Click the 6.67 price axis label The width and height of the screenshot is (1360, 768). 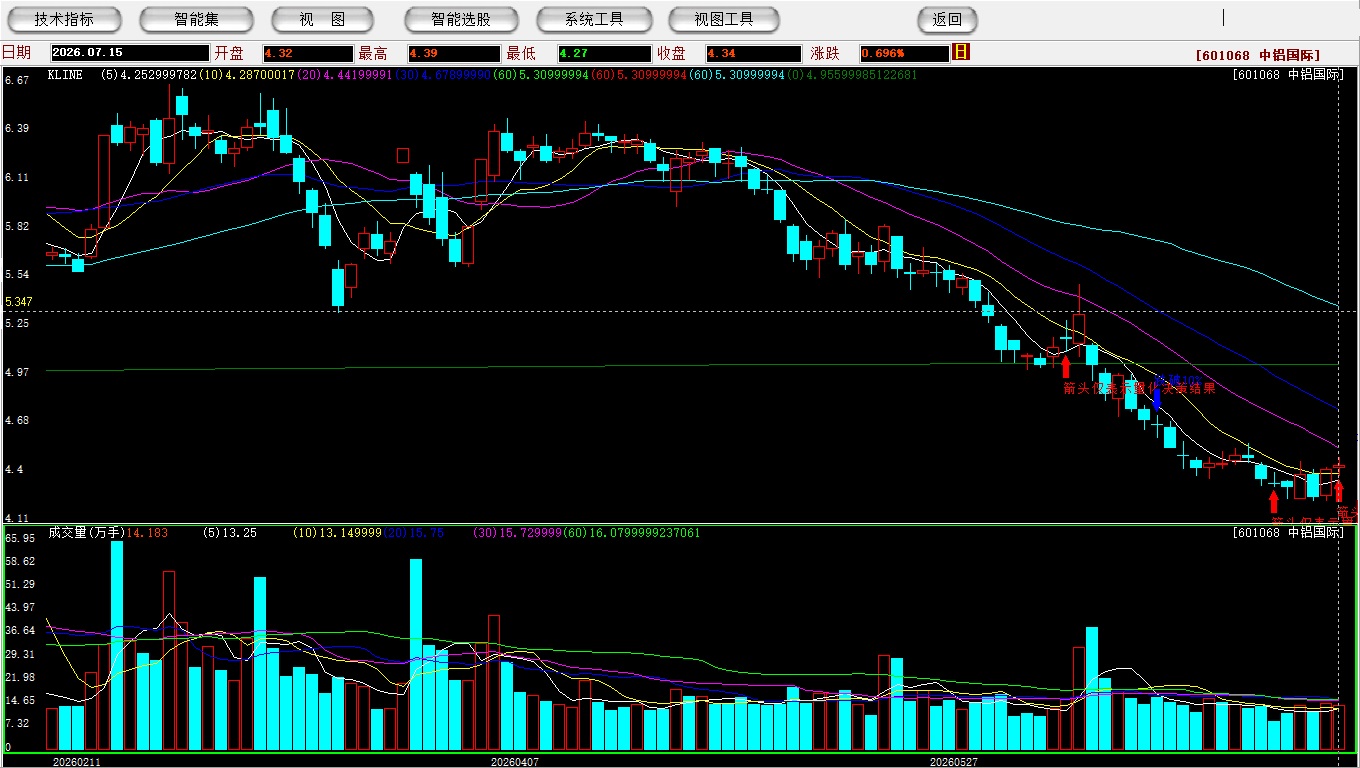[17, 80]
